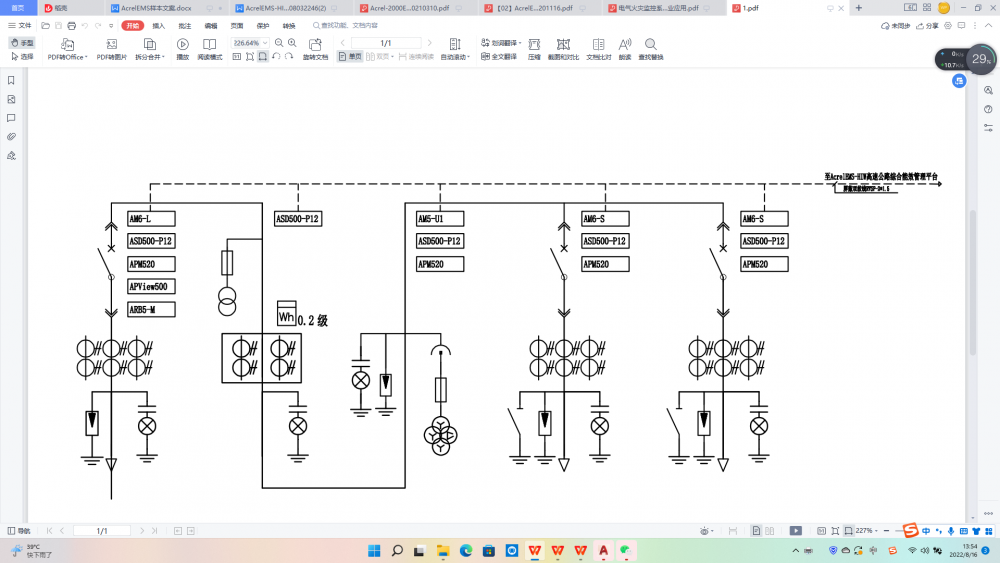Image resolution: width=1000 pixels, height=563 pixels.
Task: Enable single page view (单页)
Action: tap(350, 57)
